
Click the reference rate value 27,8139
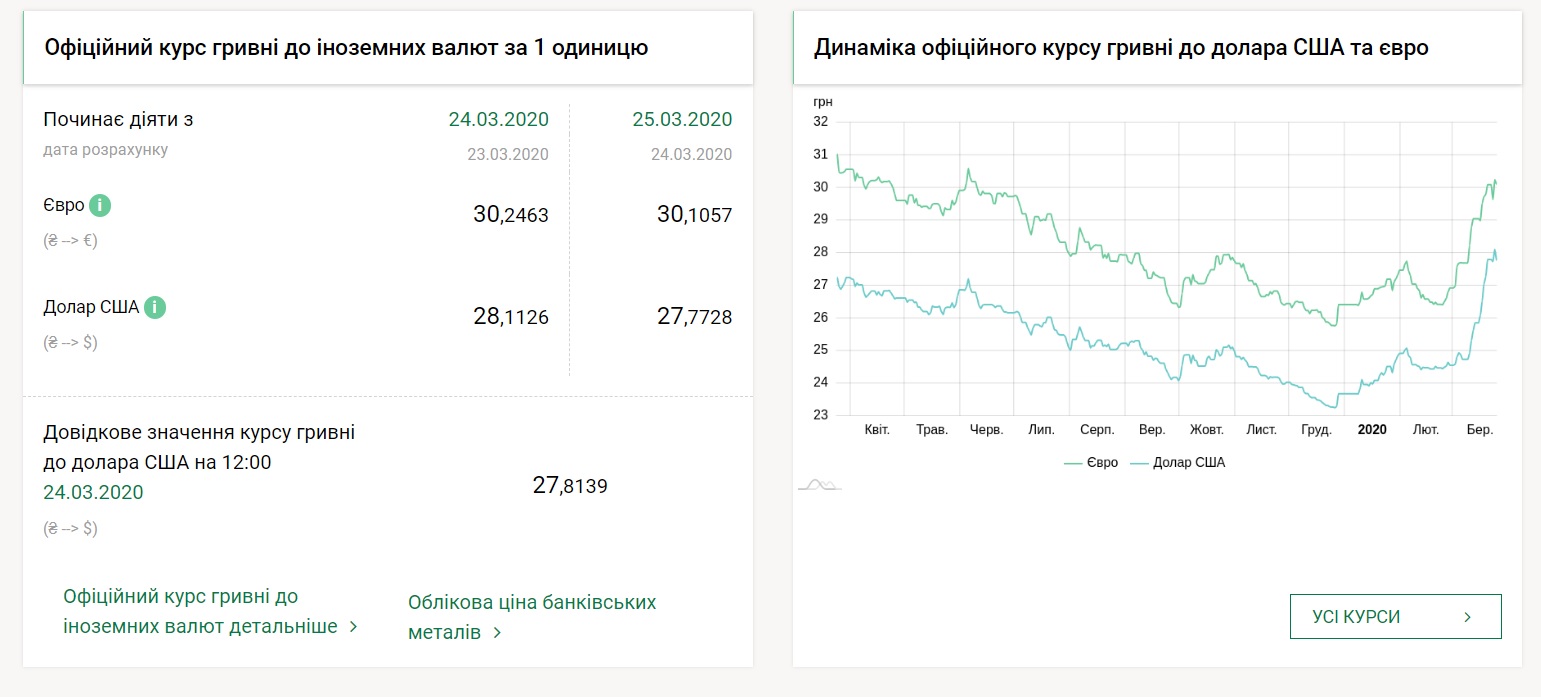(x=570, y=486)
